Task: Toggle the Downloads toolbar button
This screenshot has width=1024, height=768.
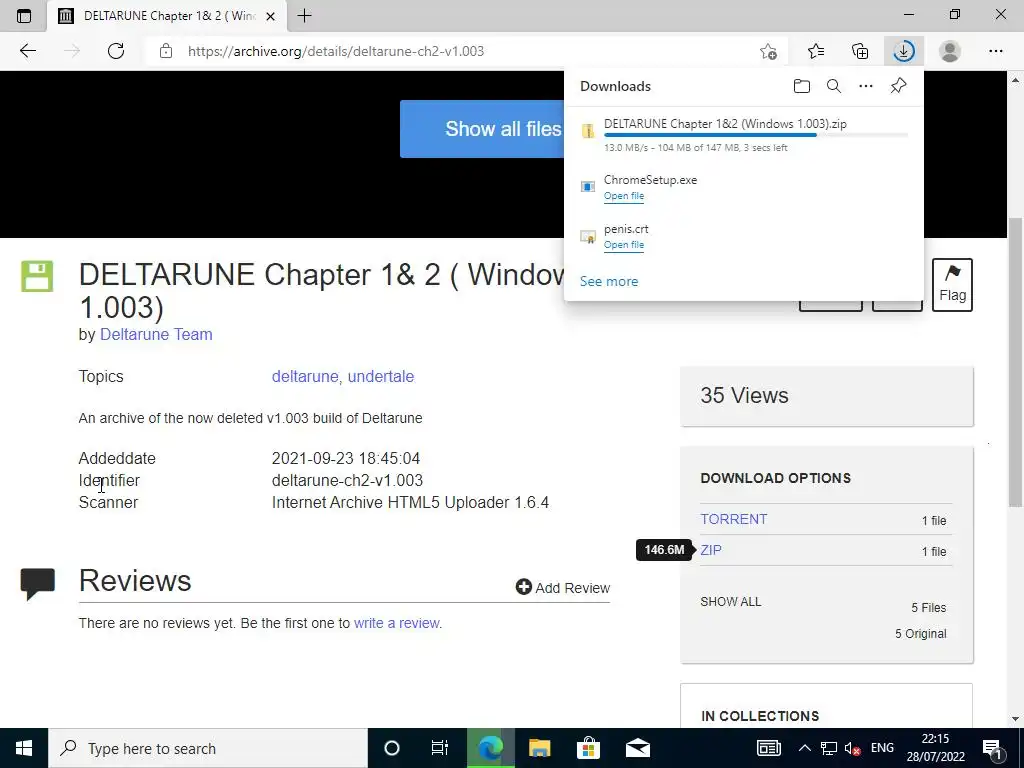Action: [904, 51]
